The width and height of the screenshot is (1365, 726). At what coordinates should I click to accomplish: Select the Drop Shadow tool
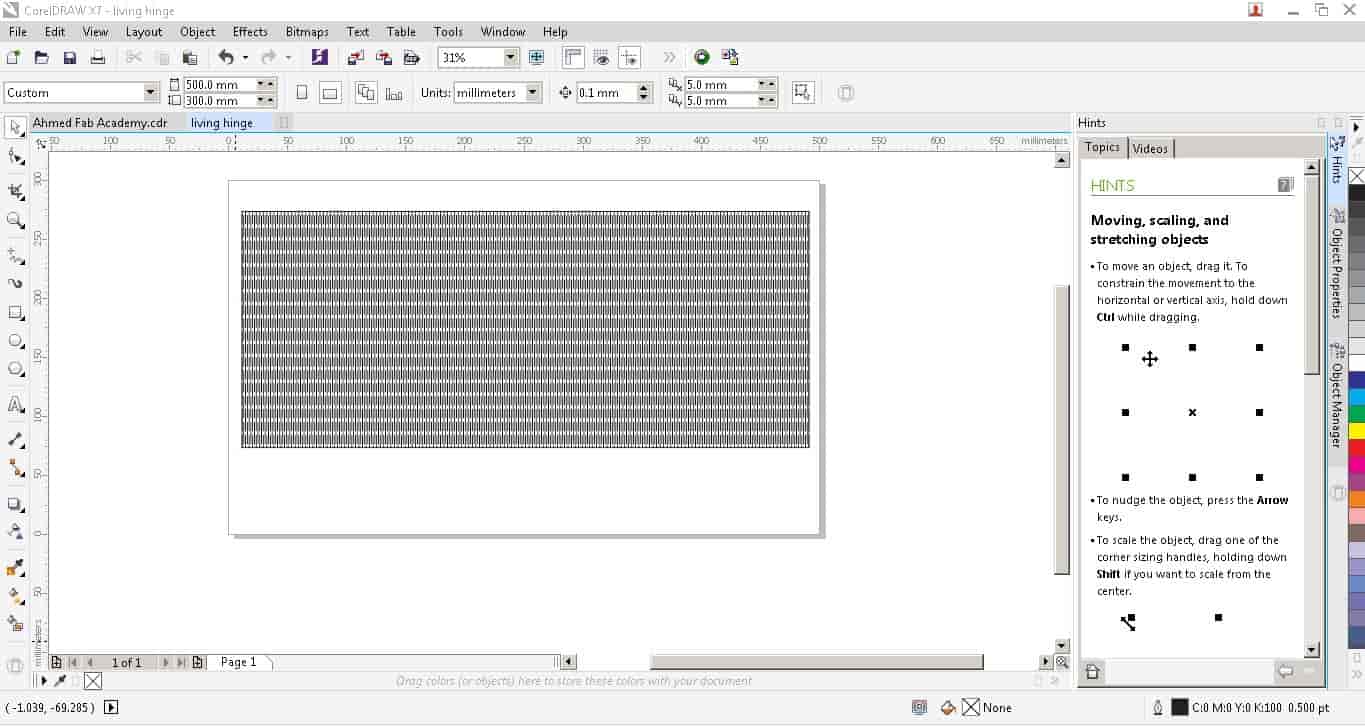point(16,504)
